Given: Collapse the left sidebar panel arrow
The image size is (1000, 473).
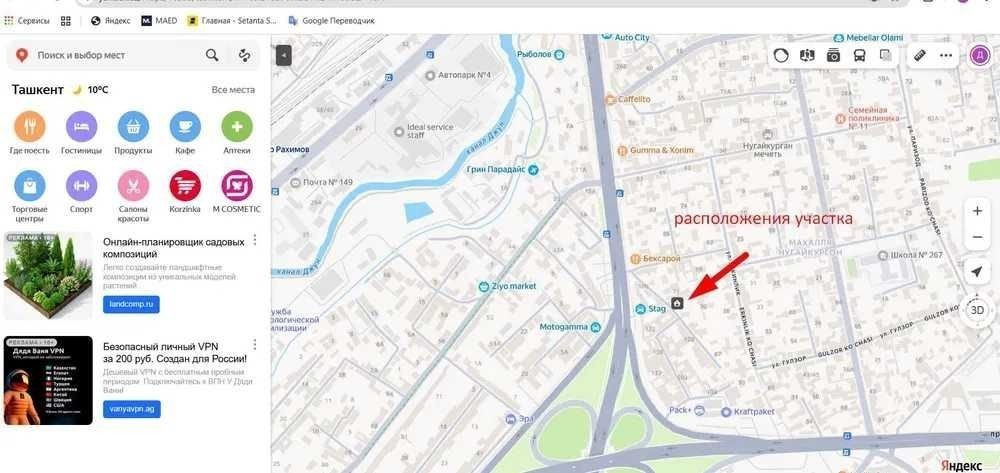Looking at the screenshot, I should tap(284, 55).
